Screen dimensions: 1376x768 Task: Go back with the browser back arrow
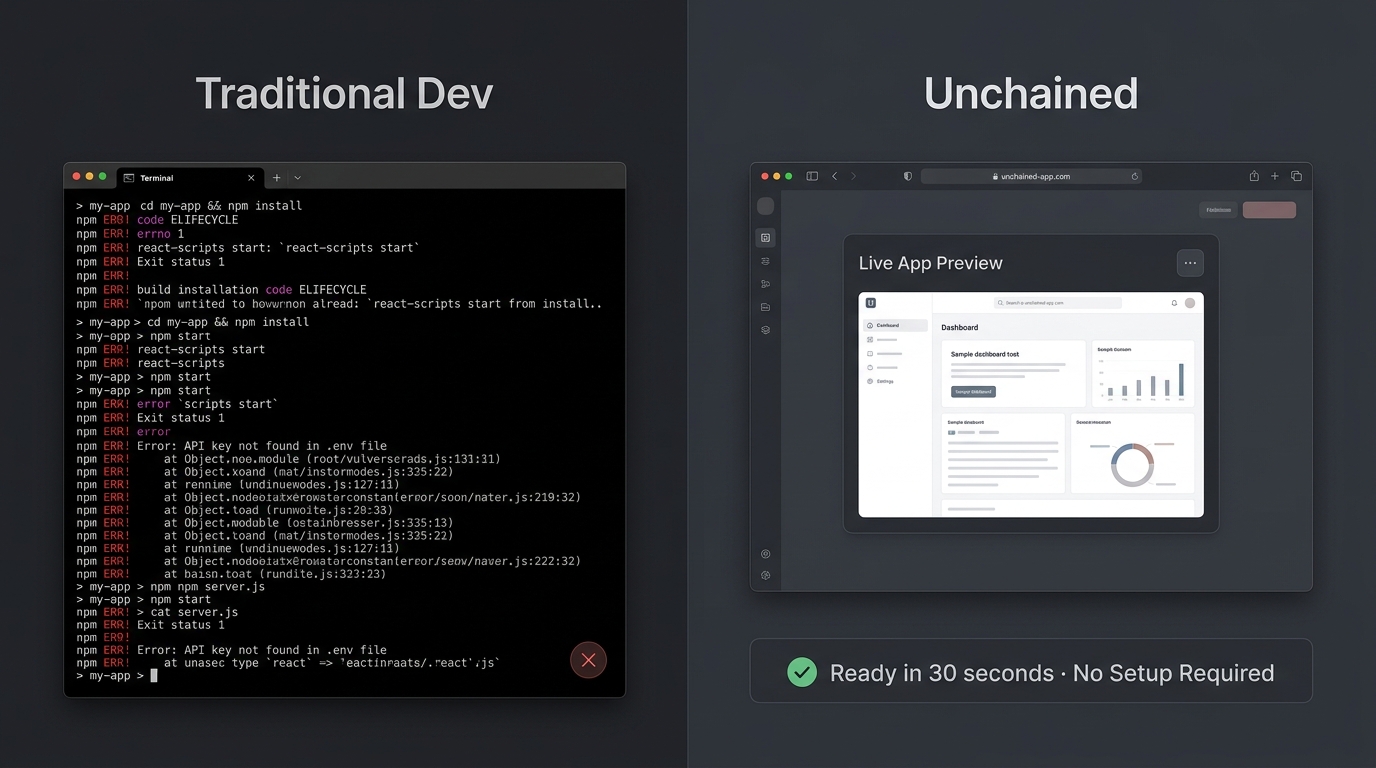pos(835,176)
